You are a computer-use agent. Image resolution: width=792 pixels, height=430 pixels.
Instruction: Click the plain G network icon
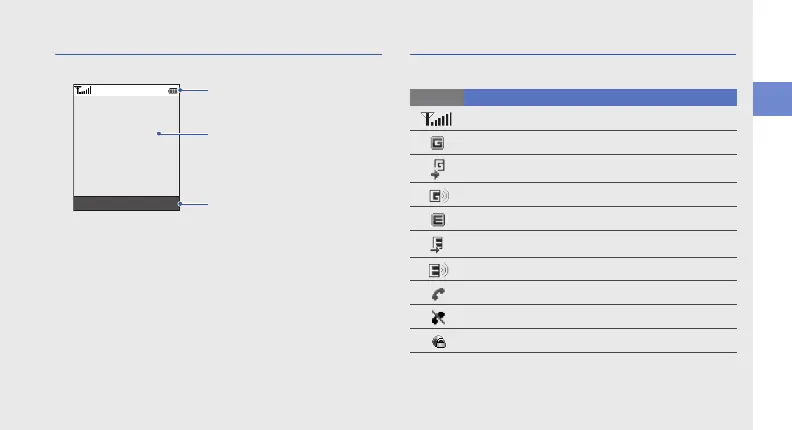[437, 144]
